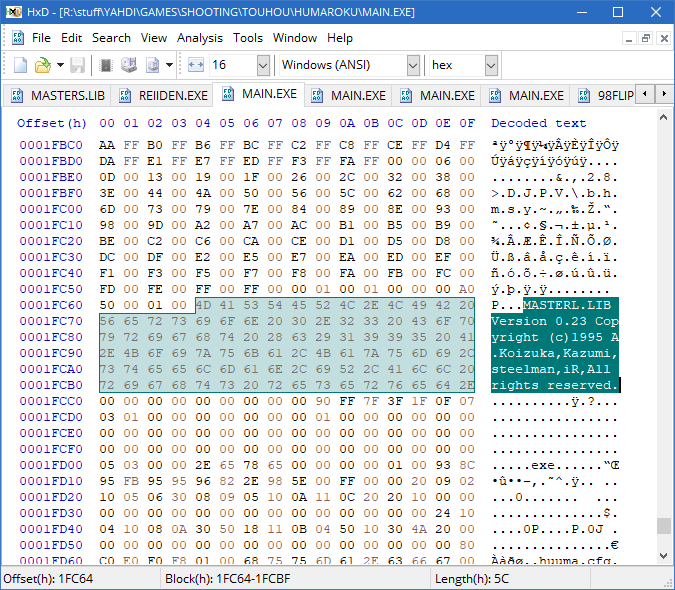The height and width of the screenshot is (590, 675).
Task: Open the File menu
Action: pyautogui.click(x=41, y=38)
